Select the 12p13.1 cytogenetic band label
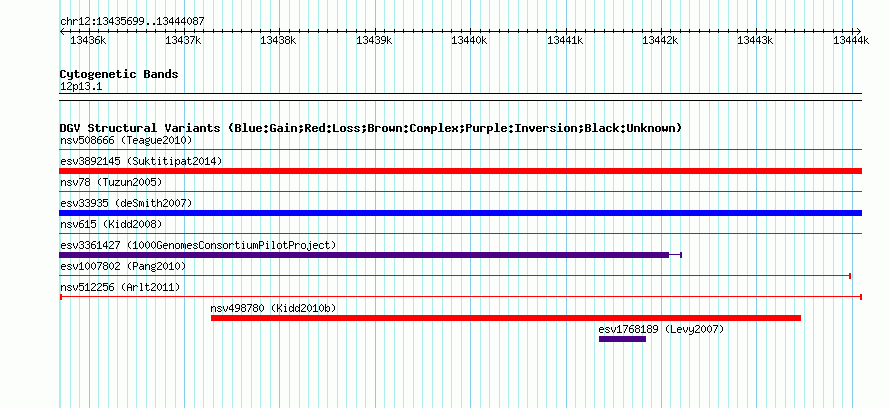 [81, 87]
